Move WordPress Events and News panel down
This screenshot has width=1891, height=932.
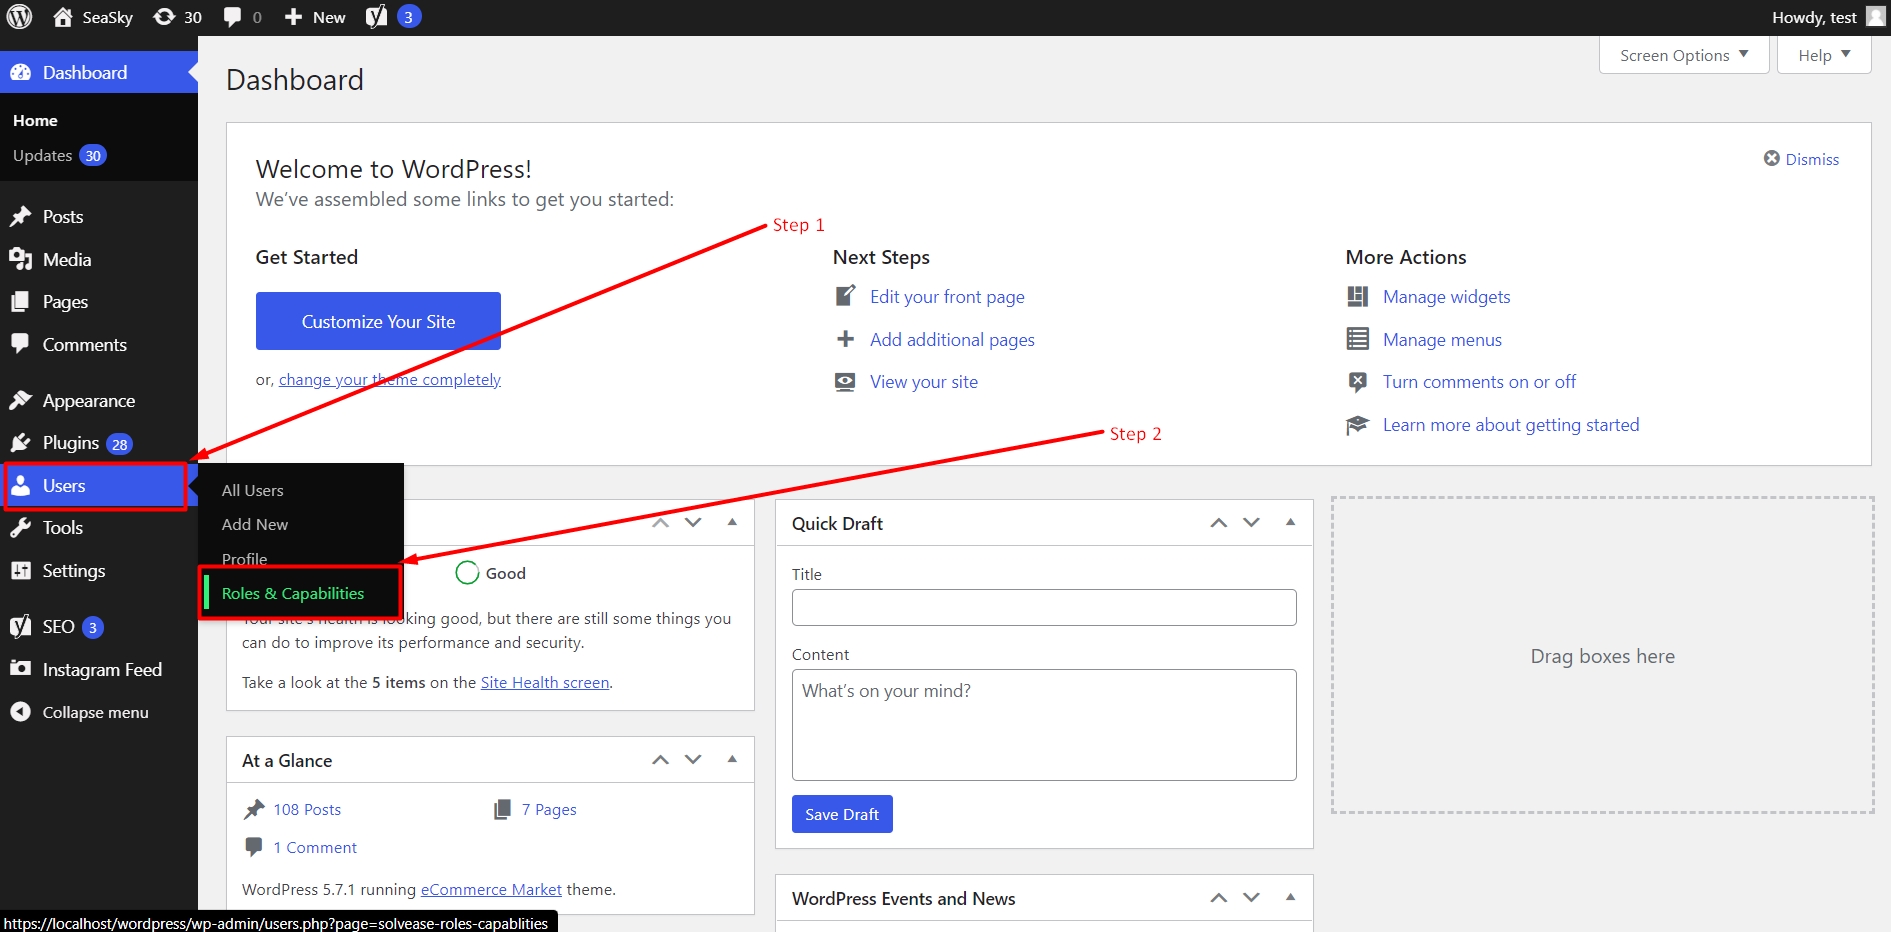1251,897
